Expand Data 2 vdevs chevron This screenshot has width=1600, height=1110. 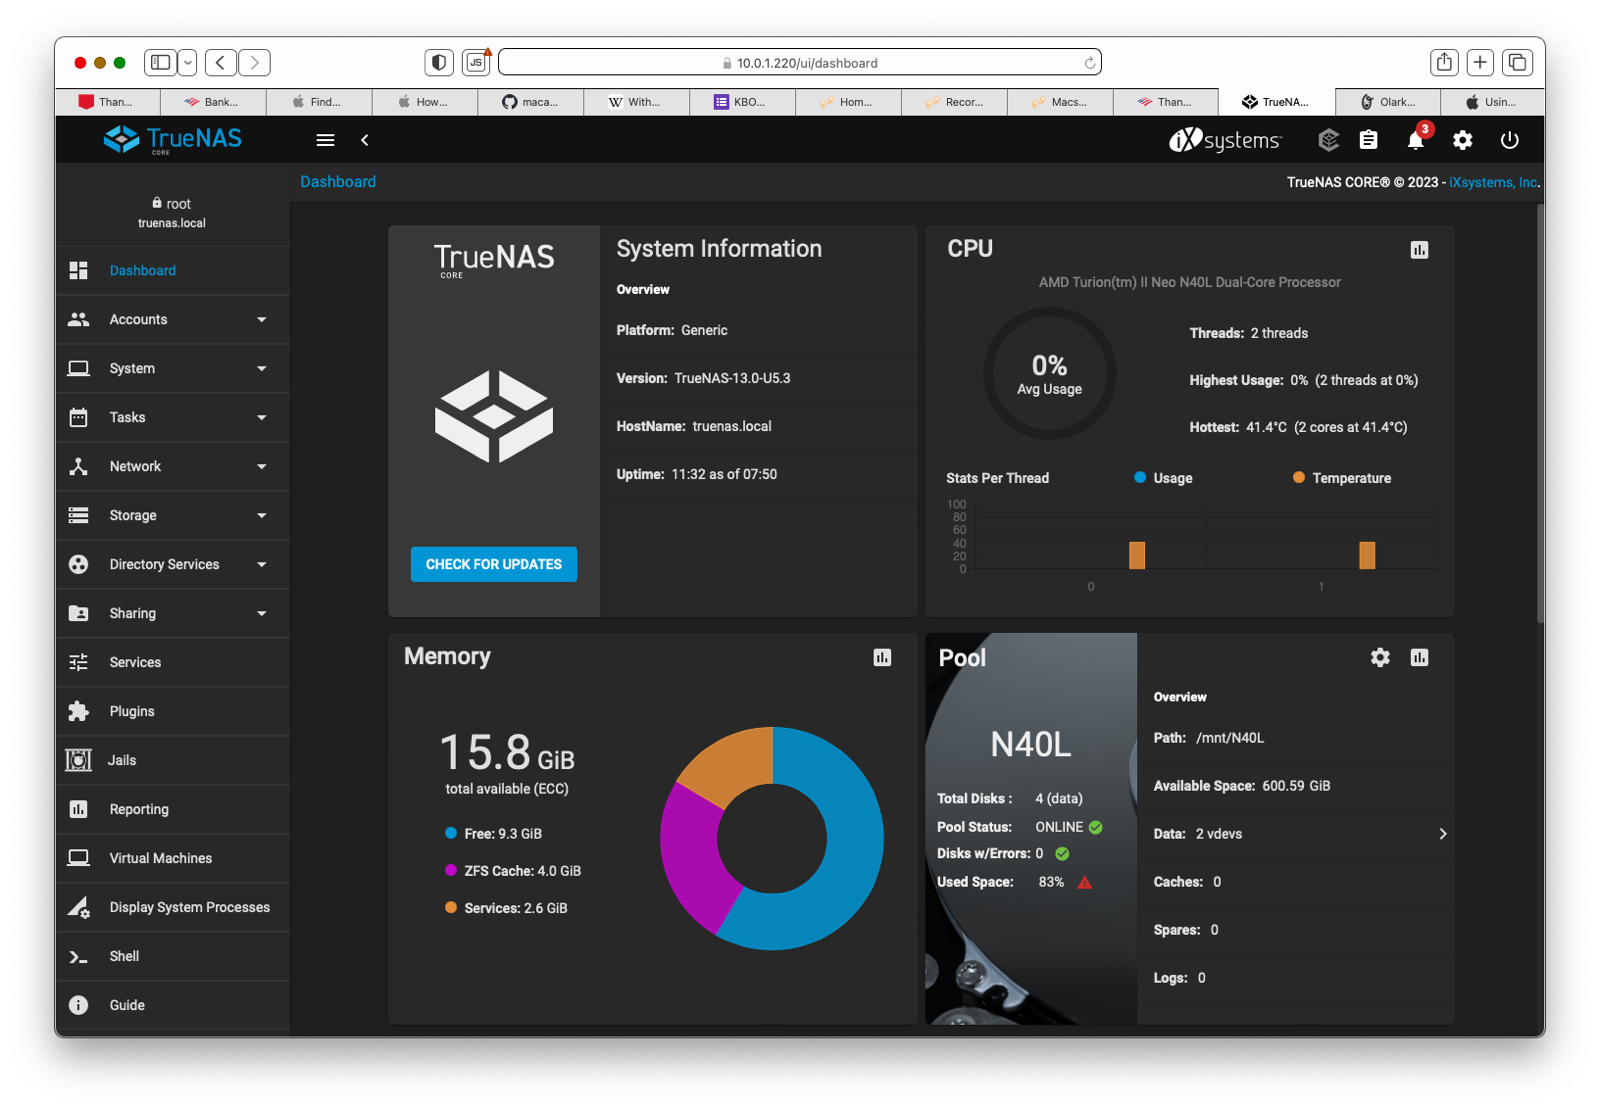[x=1442, y=834]
